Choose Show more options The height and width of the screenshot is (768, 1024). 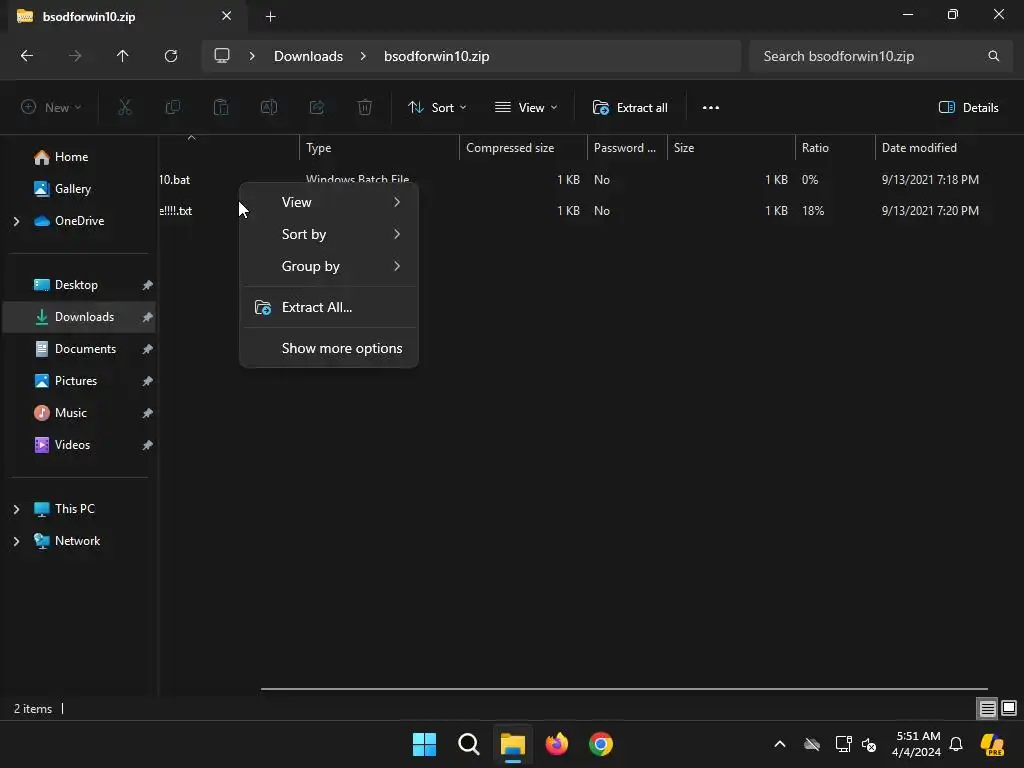pyautogui.click(x=329, y=349)
